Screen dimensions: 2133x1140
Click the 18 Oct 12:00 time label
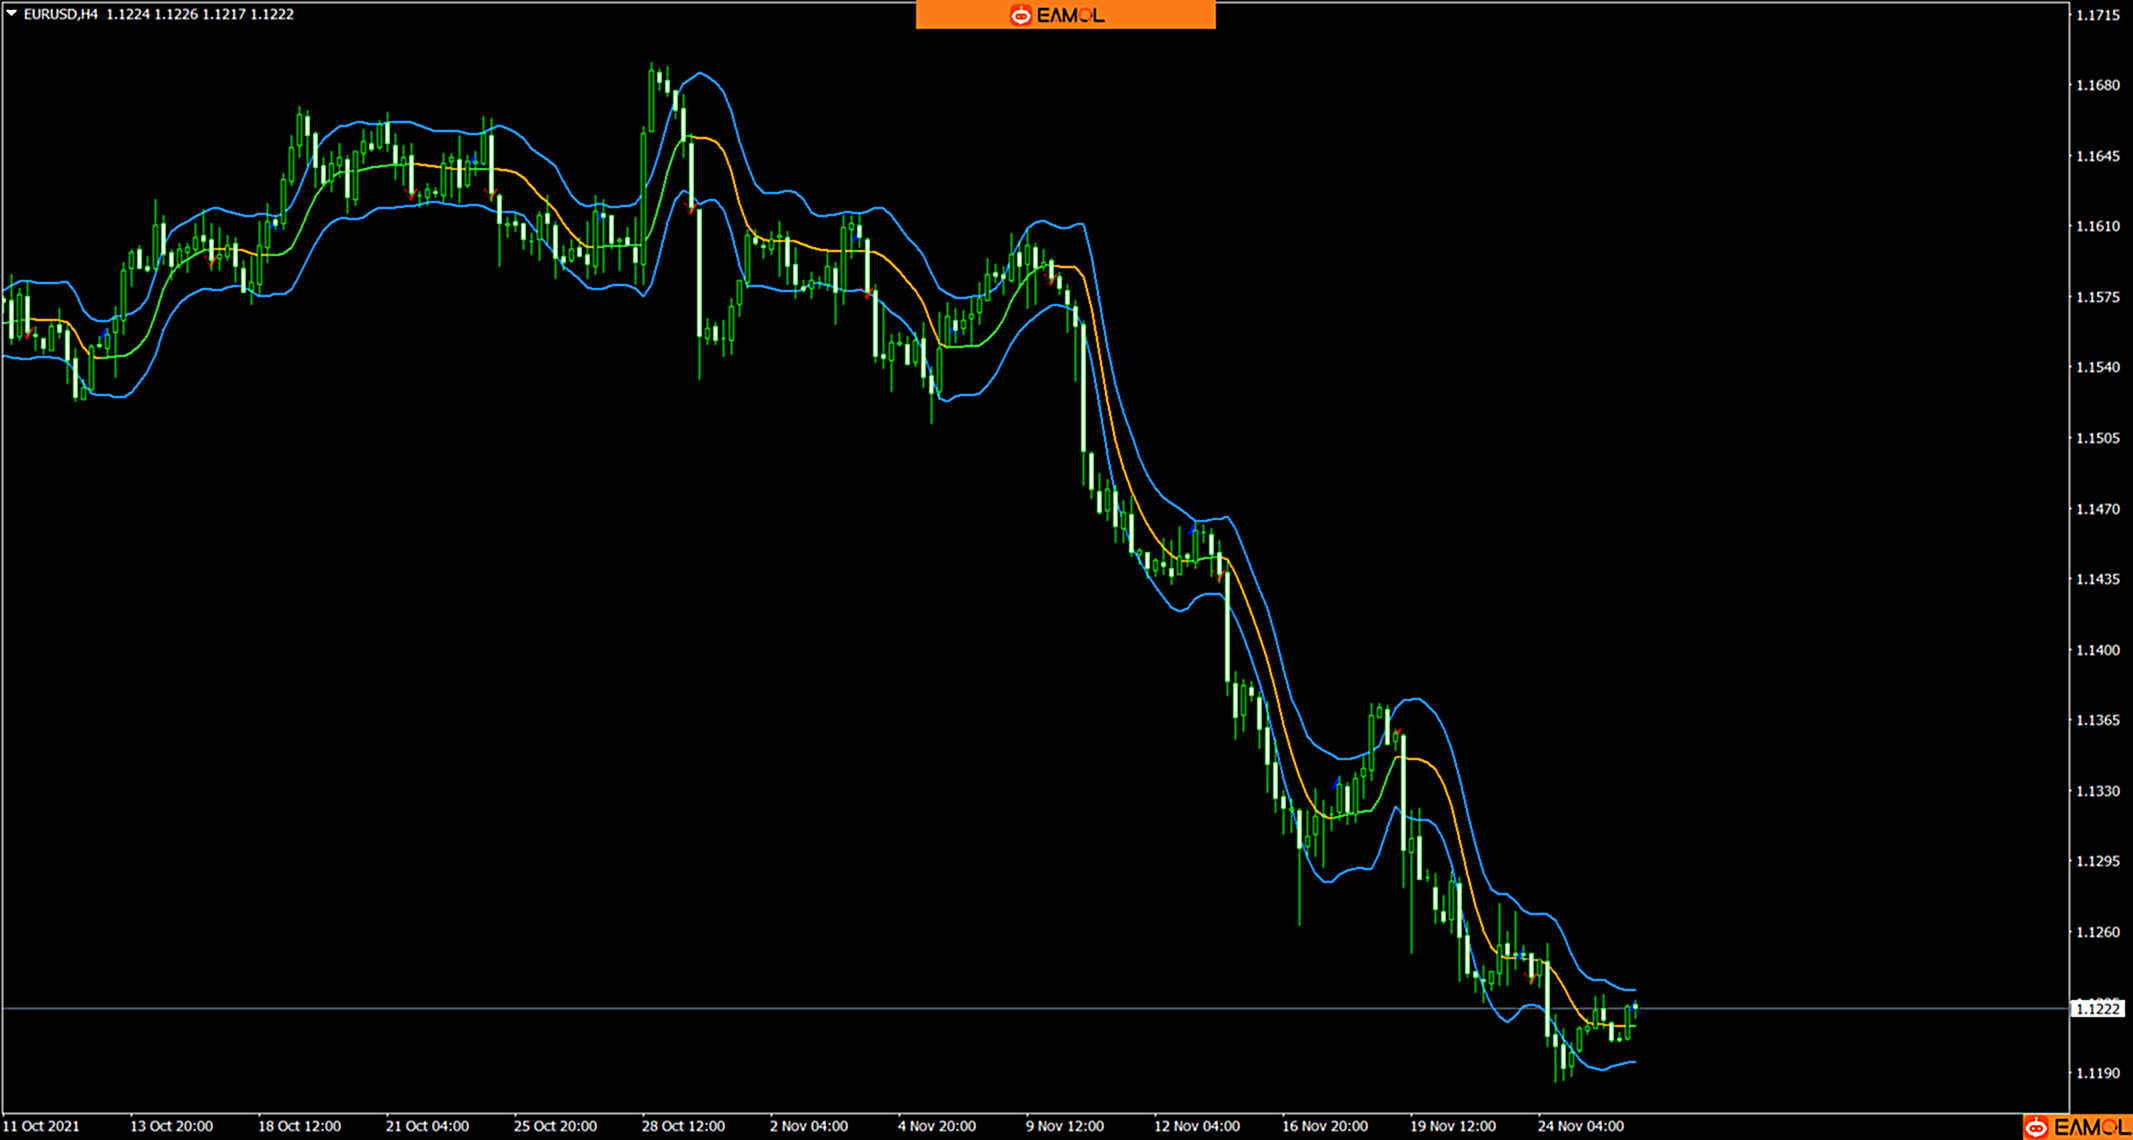[x=299, y=1126]
